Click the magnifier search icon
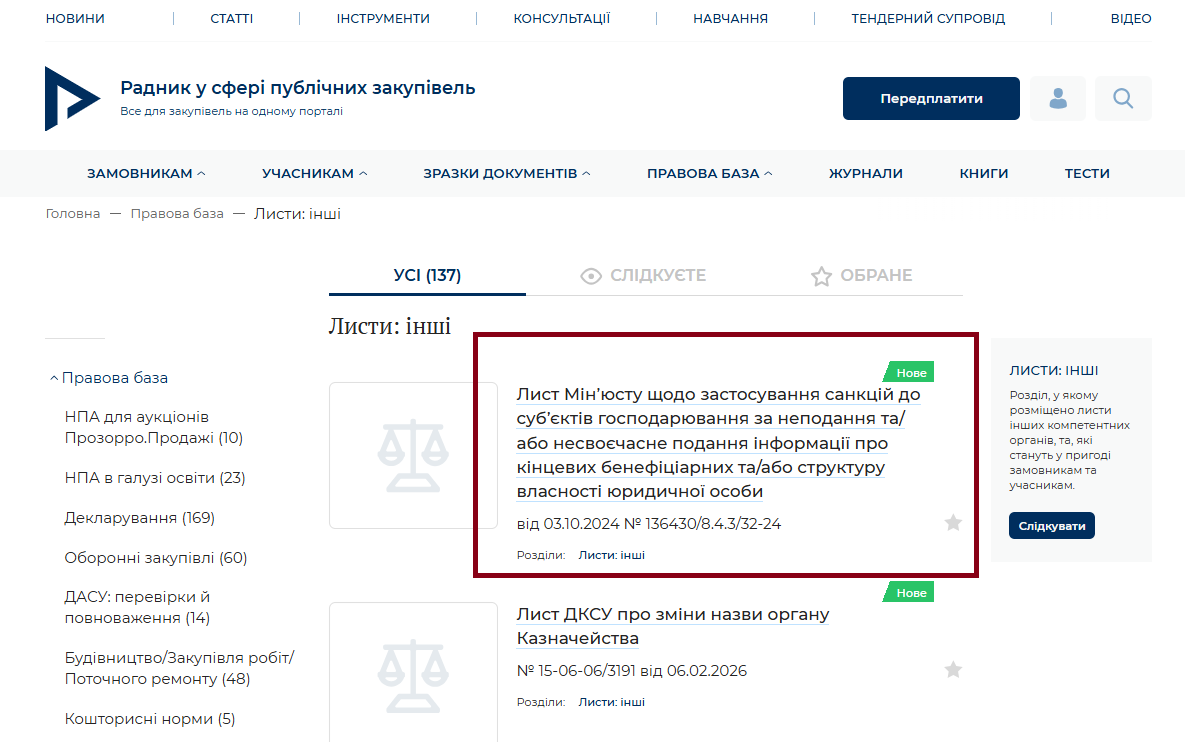The height and width of the screenshot is (742, 1185). pyautogui.click(x=1123, y=99)
